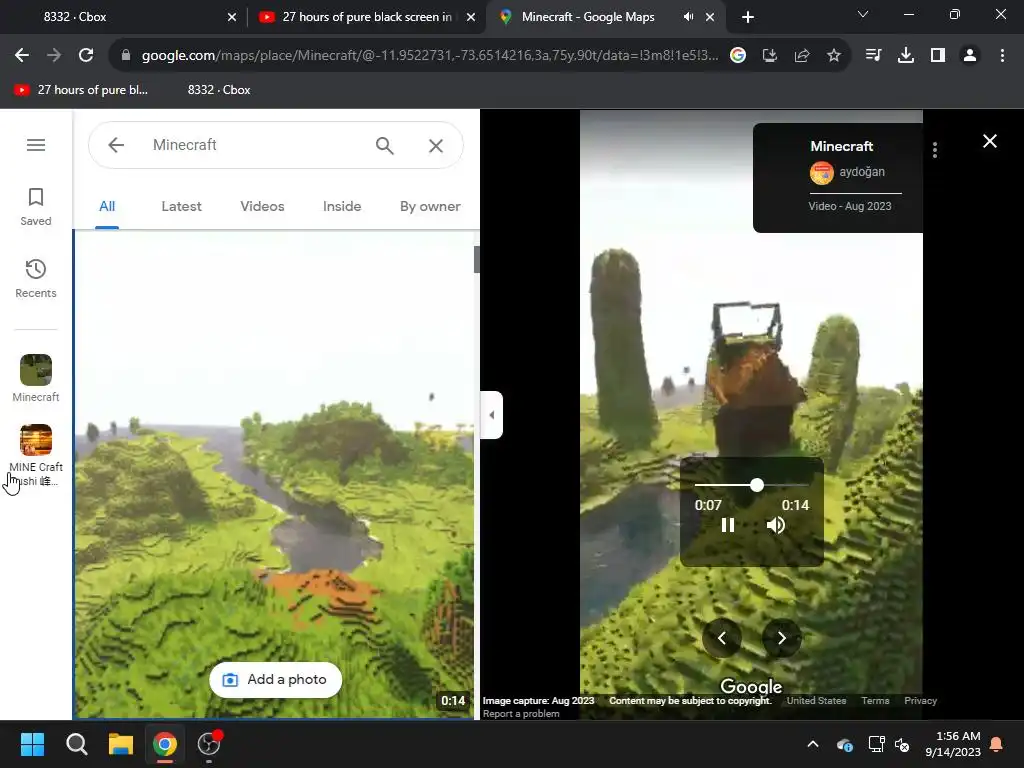Screen dimensions: 1024x768
Task: Open the Privacy link
Action: point(920,701)
